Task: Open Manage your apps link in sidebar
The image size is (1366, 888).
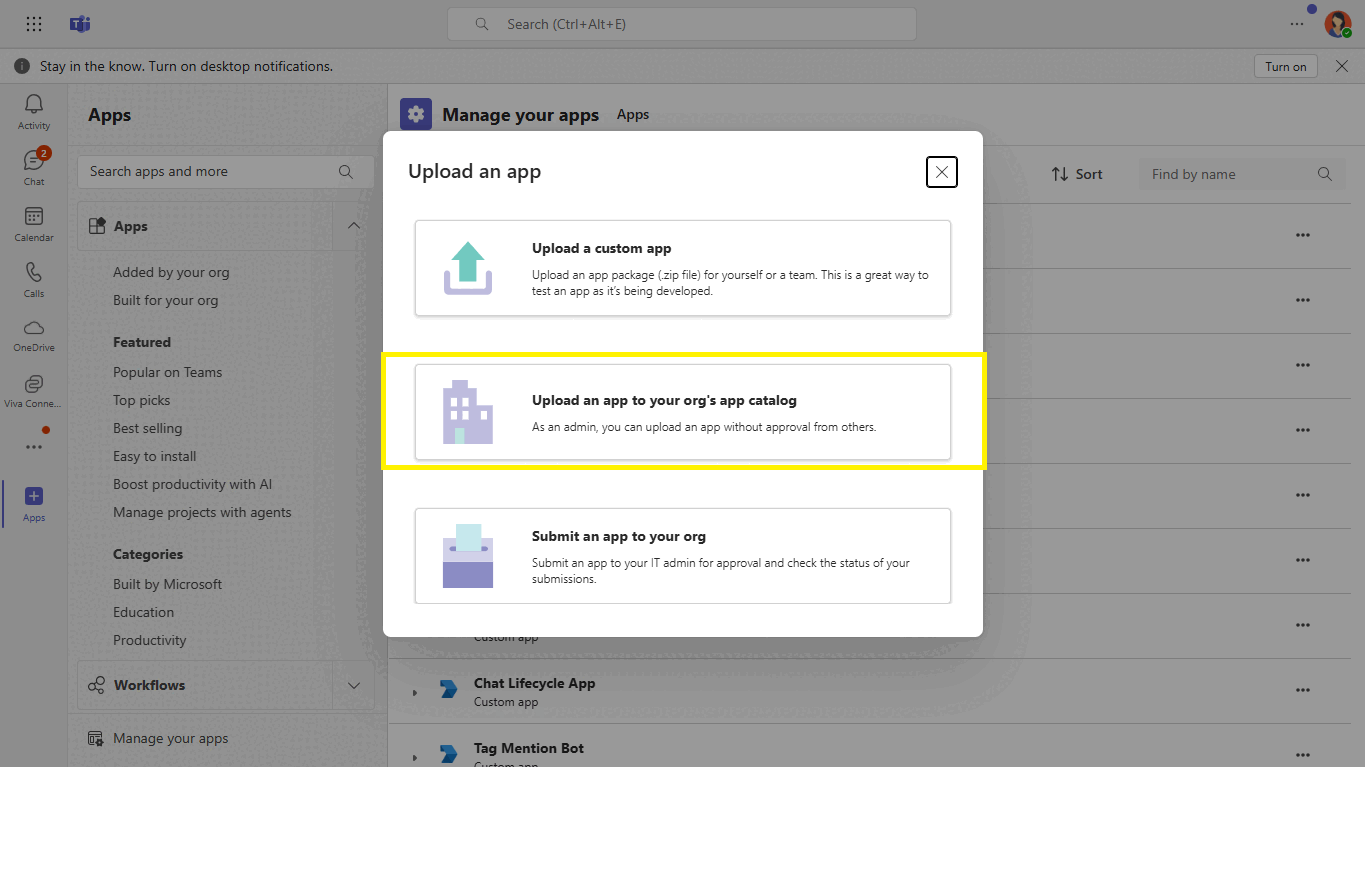Action: 171,739
